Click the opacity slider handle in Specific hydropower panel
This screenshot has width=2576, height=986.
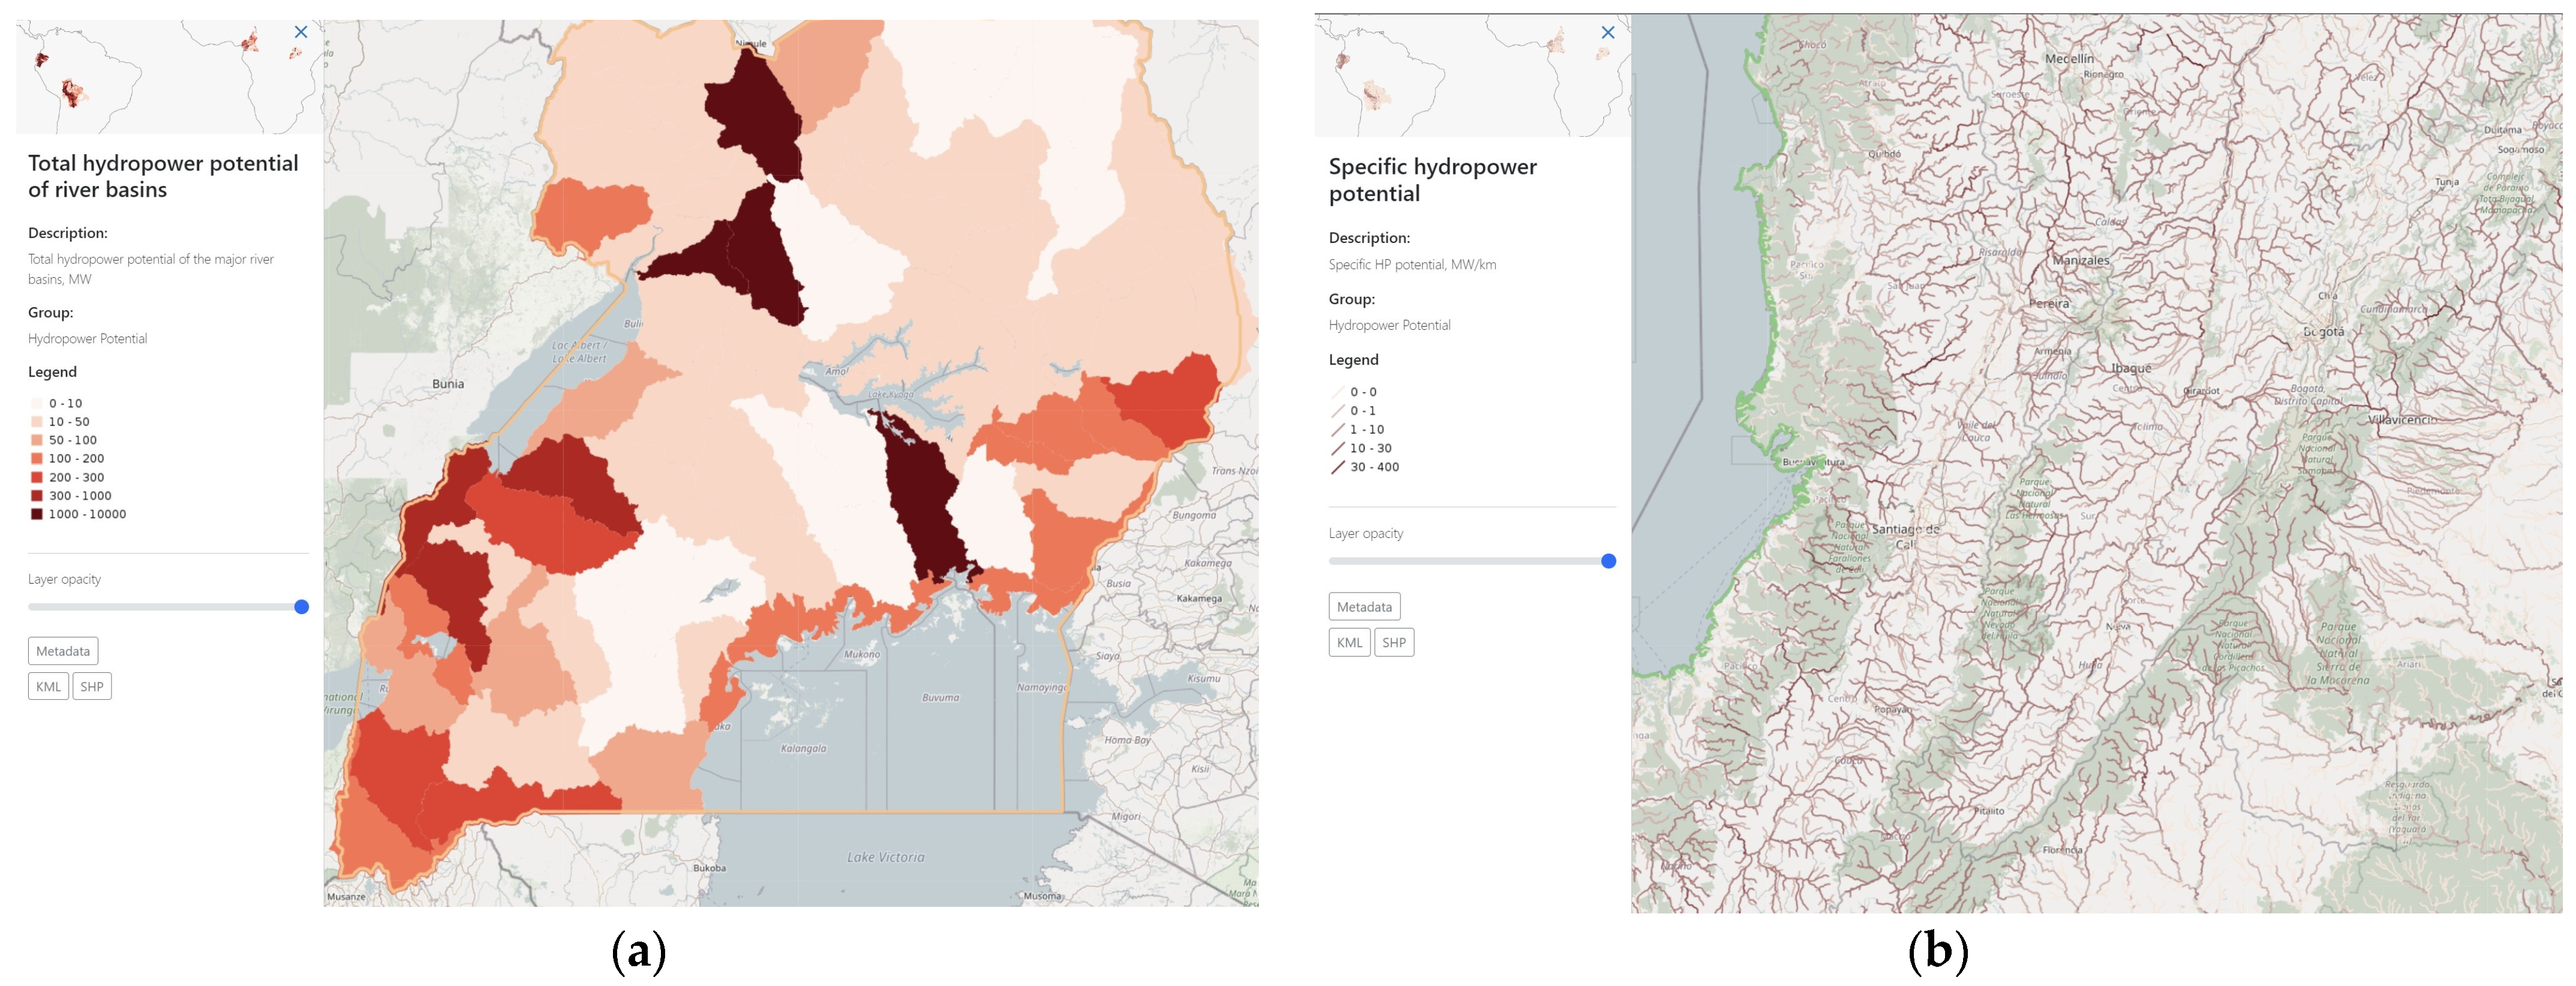(x=1608, y=561)
